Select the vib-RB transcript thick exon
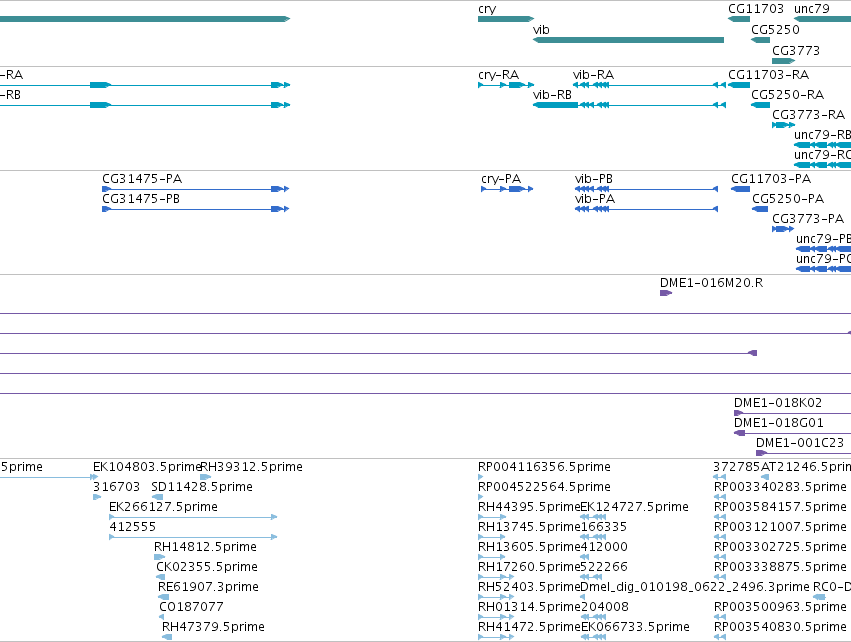The width and height of the screenshot is (851, 642). [x=556, y=105]
